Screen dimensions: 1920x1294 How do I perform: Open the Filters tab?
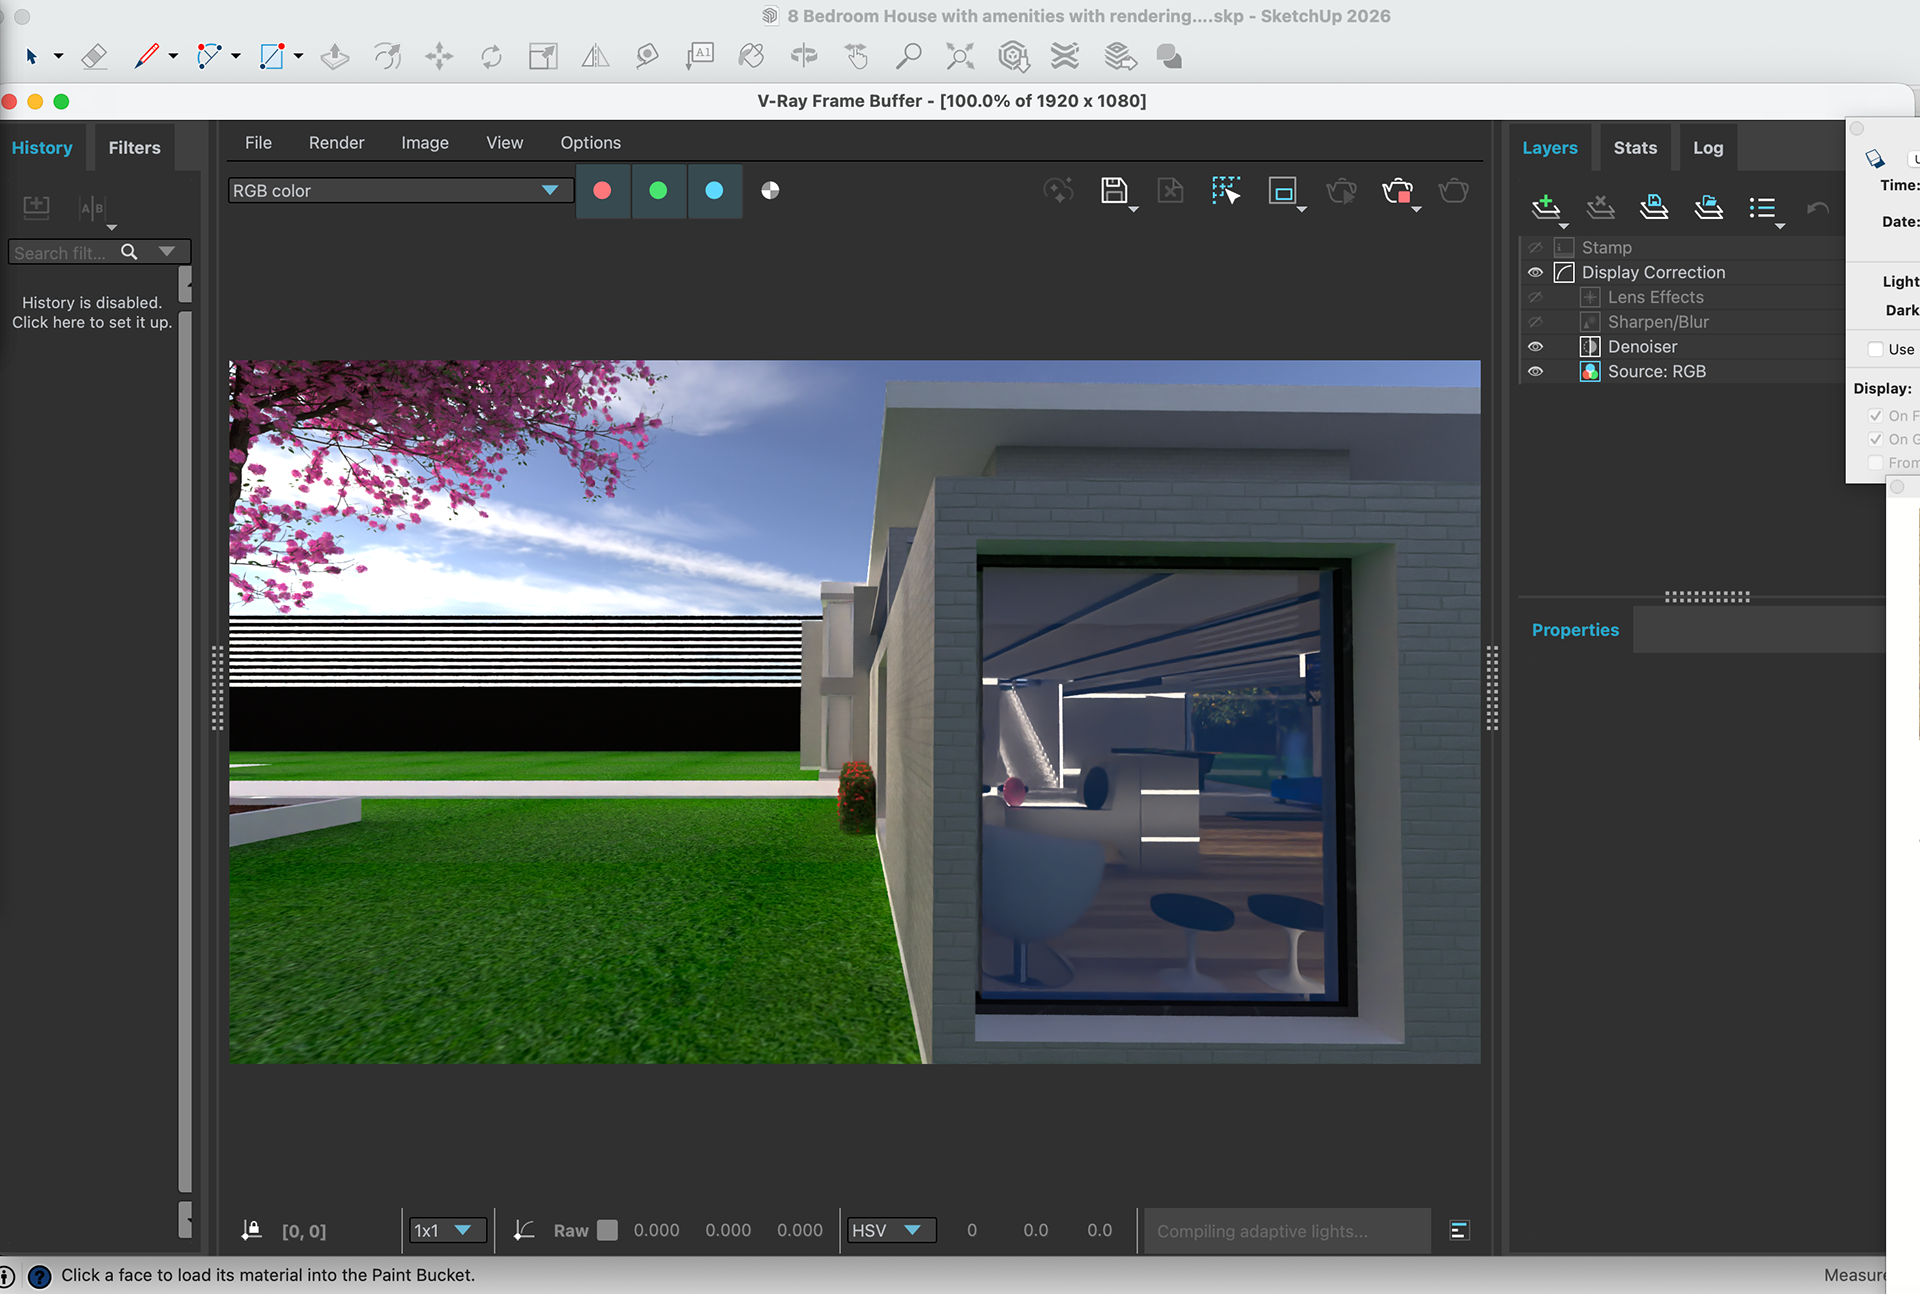[x=134, y=147]
